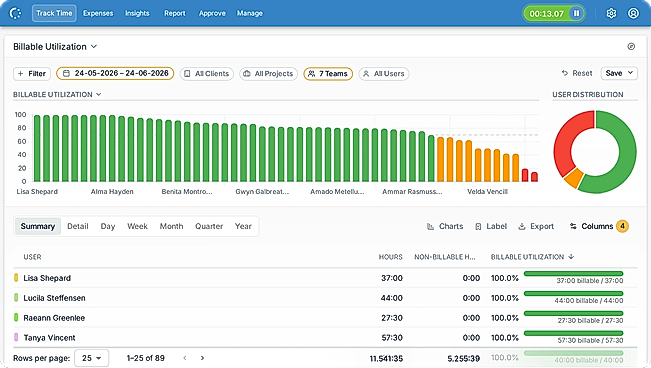651x368 pixels.
Task: Switch to the Week tab
Action: pyautogui.click(x=137, y=226)
